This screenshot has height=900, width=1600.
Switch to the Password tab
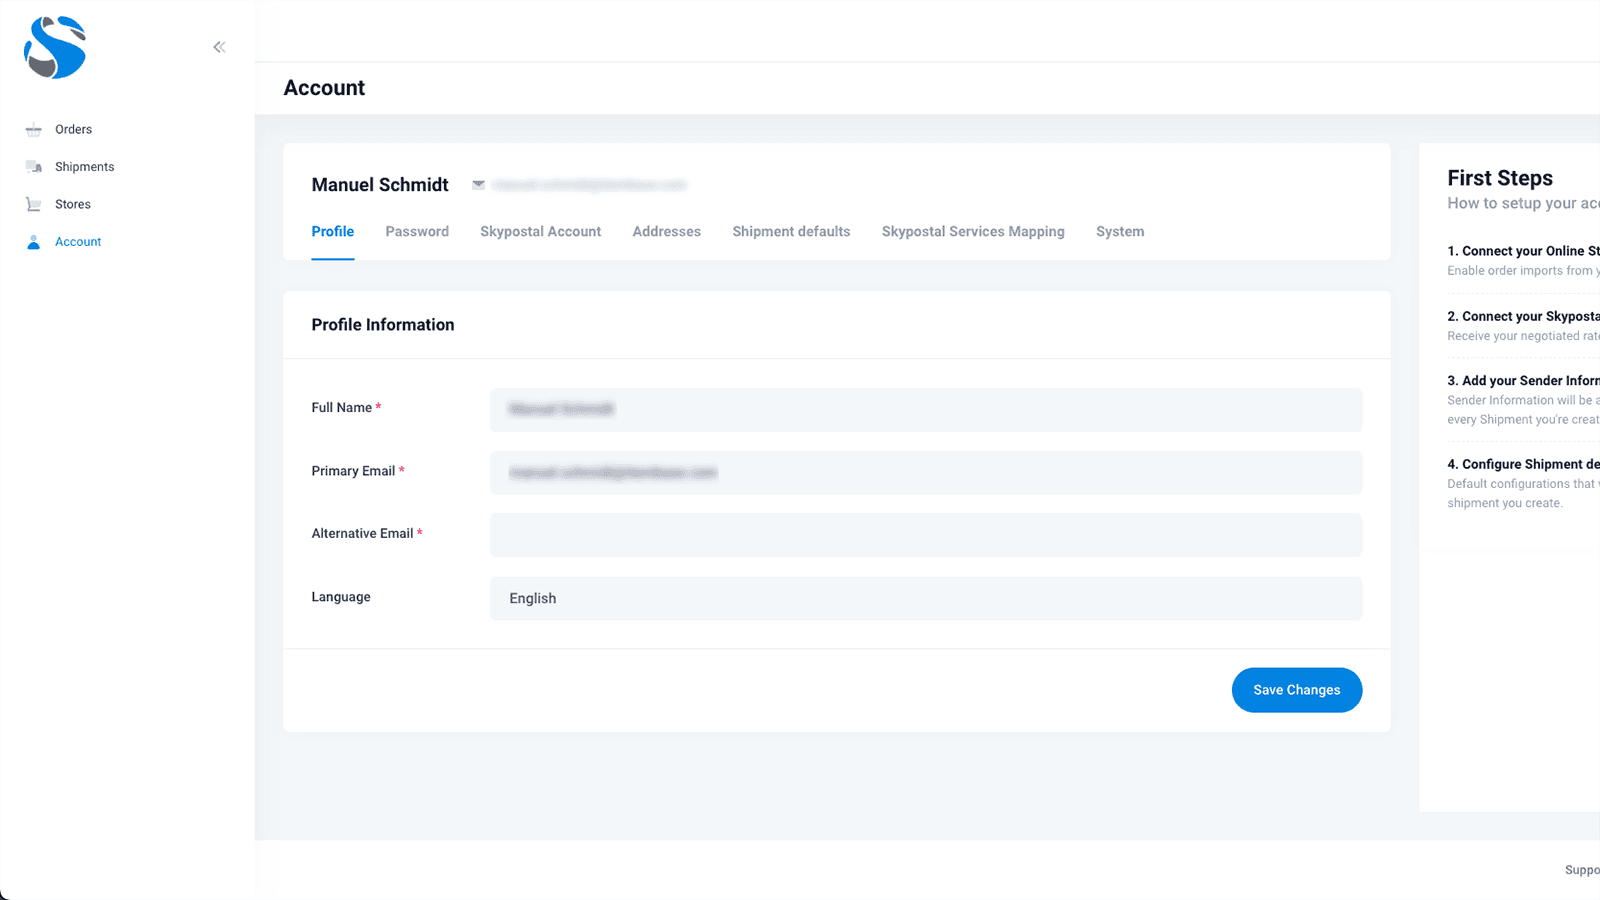pyautogui.click(x=417, y=231)
